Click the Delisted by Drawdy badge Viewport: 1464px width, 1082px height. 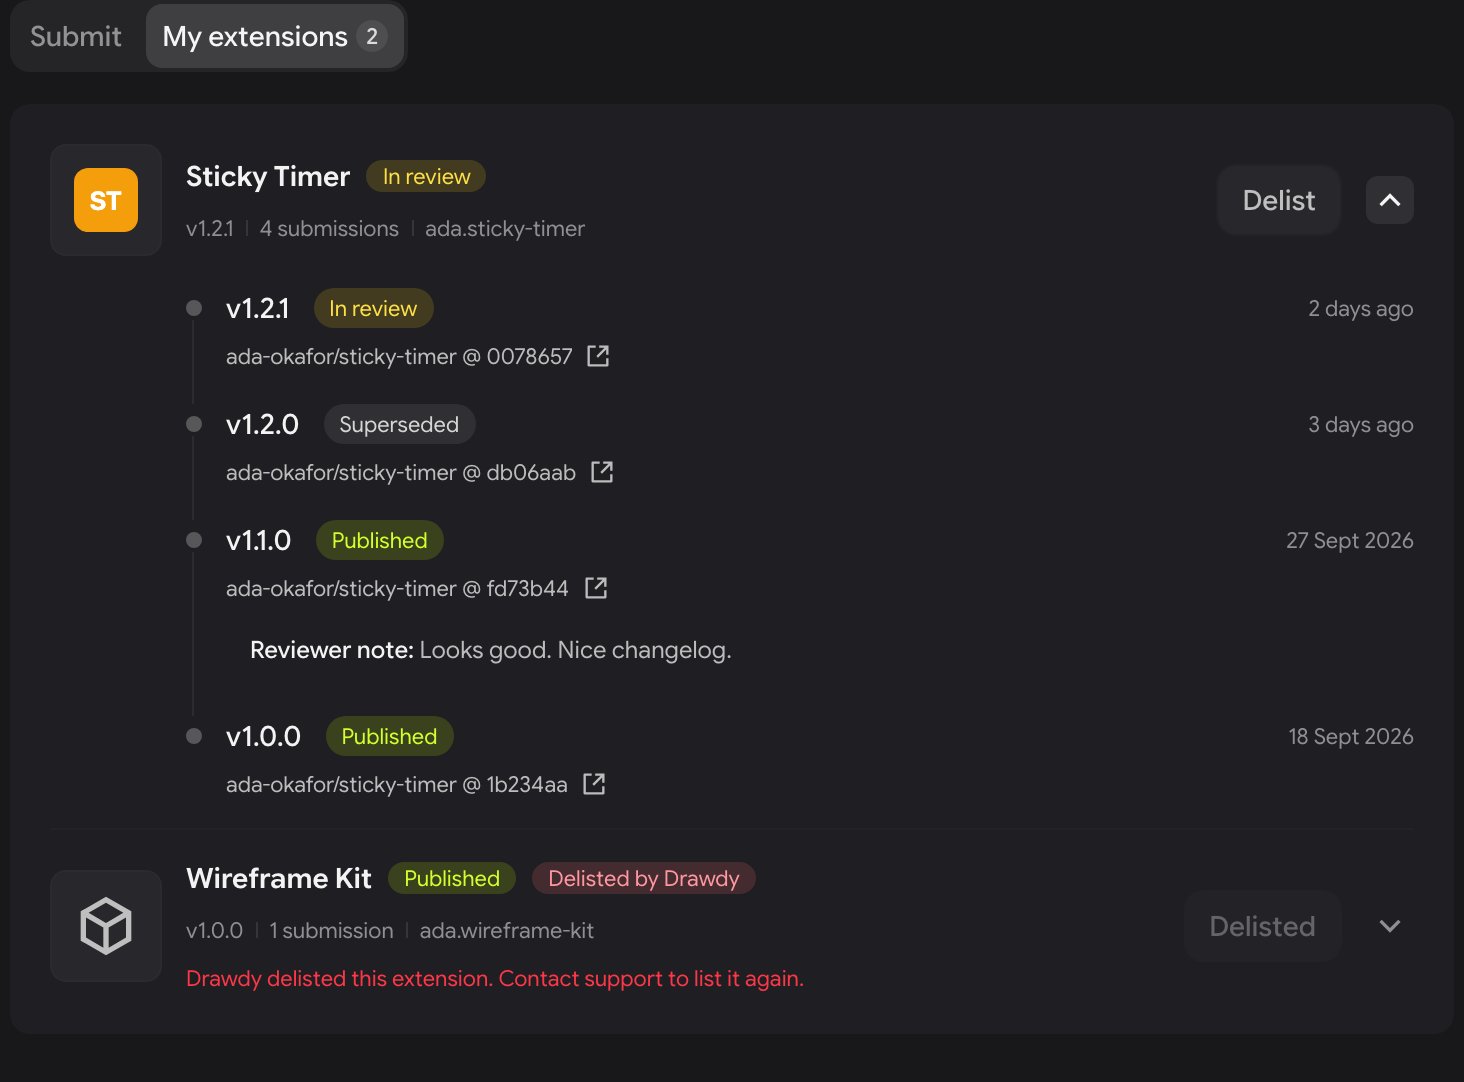(644, 878)
